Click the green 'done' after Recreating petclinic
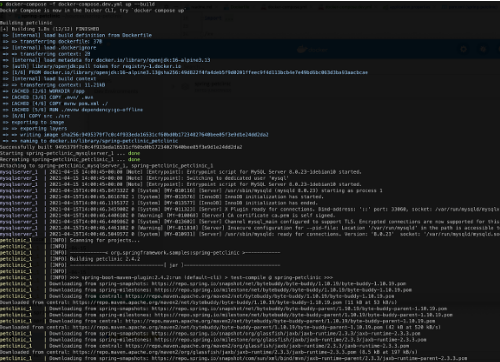This screenshot has width=500, height=362. pos(134,159)
